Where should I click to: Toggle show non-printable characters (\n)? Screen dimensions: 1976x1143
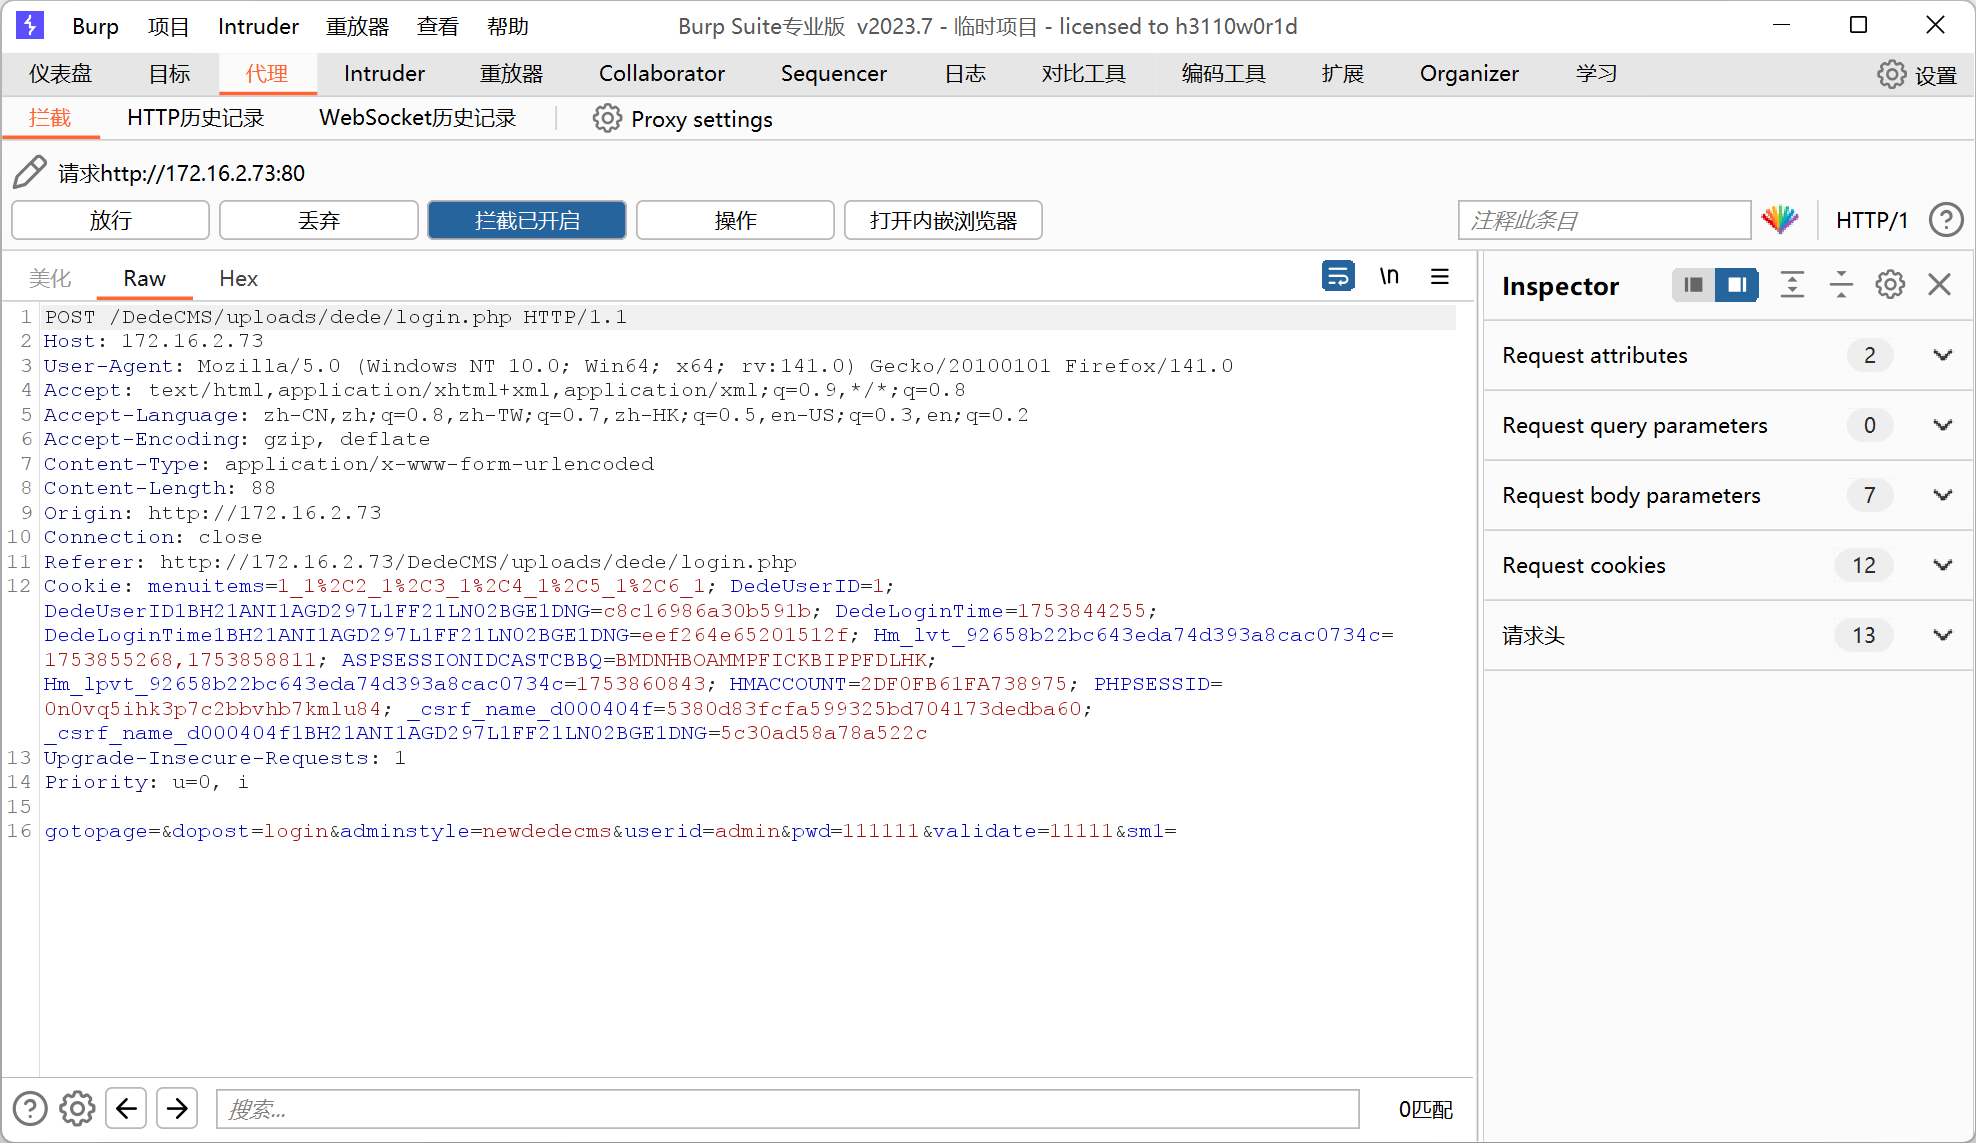pyautogui.click(x=1389, y=276)
